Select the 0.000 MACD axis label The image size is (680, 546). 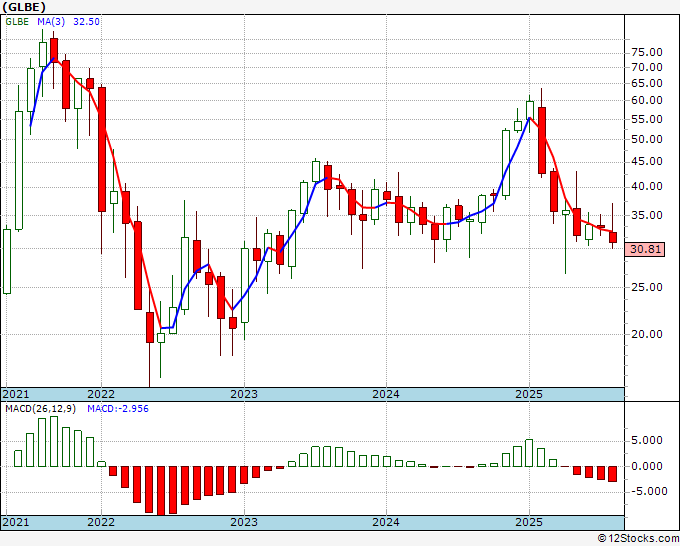pyautogui.click(x=647, y=467)
